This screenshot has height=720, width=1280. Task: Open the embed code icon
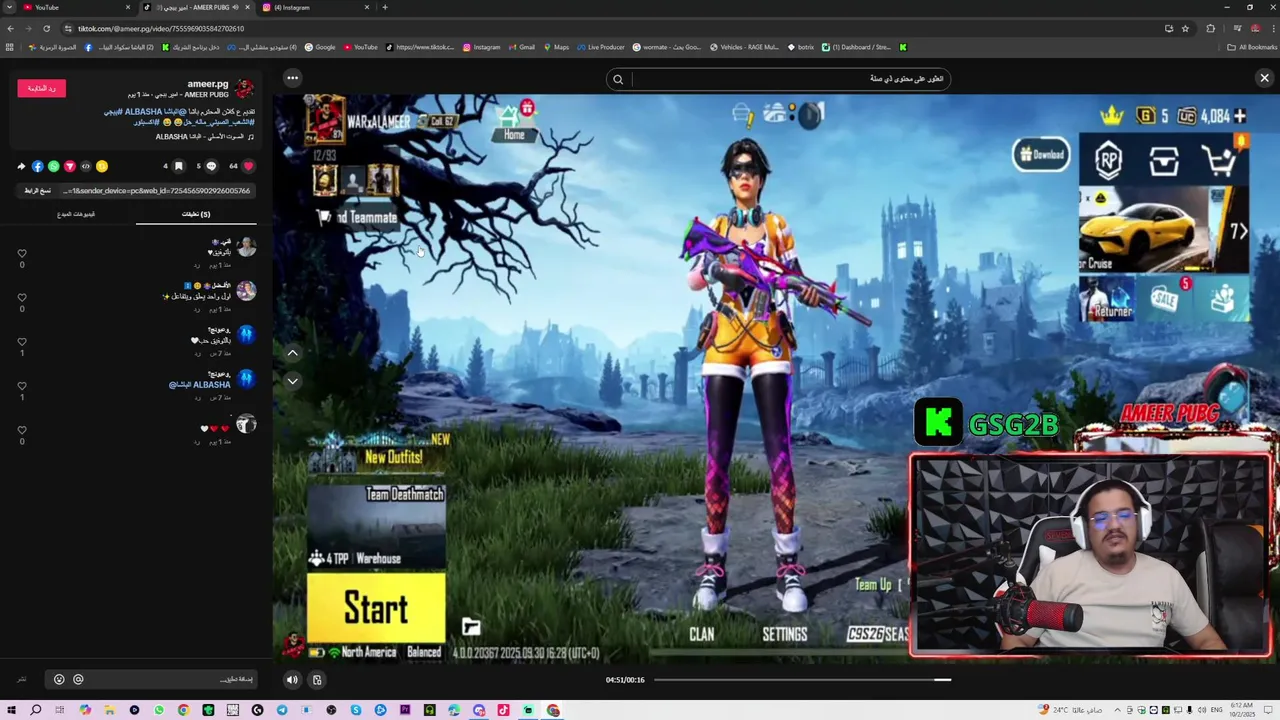click(85, 166)
